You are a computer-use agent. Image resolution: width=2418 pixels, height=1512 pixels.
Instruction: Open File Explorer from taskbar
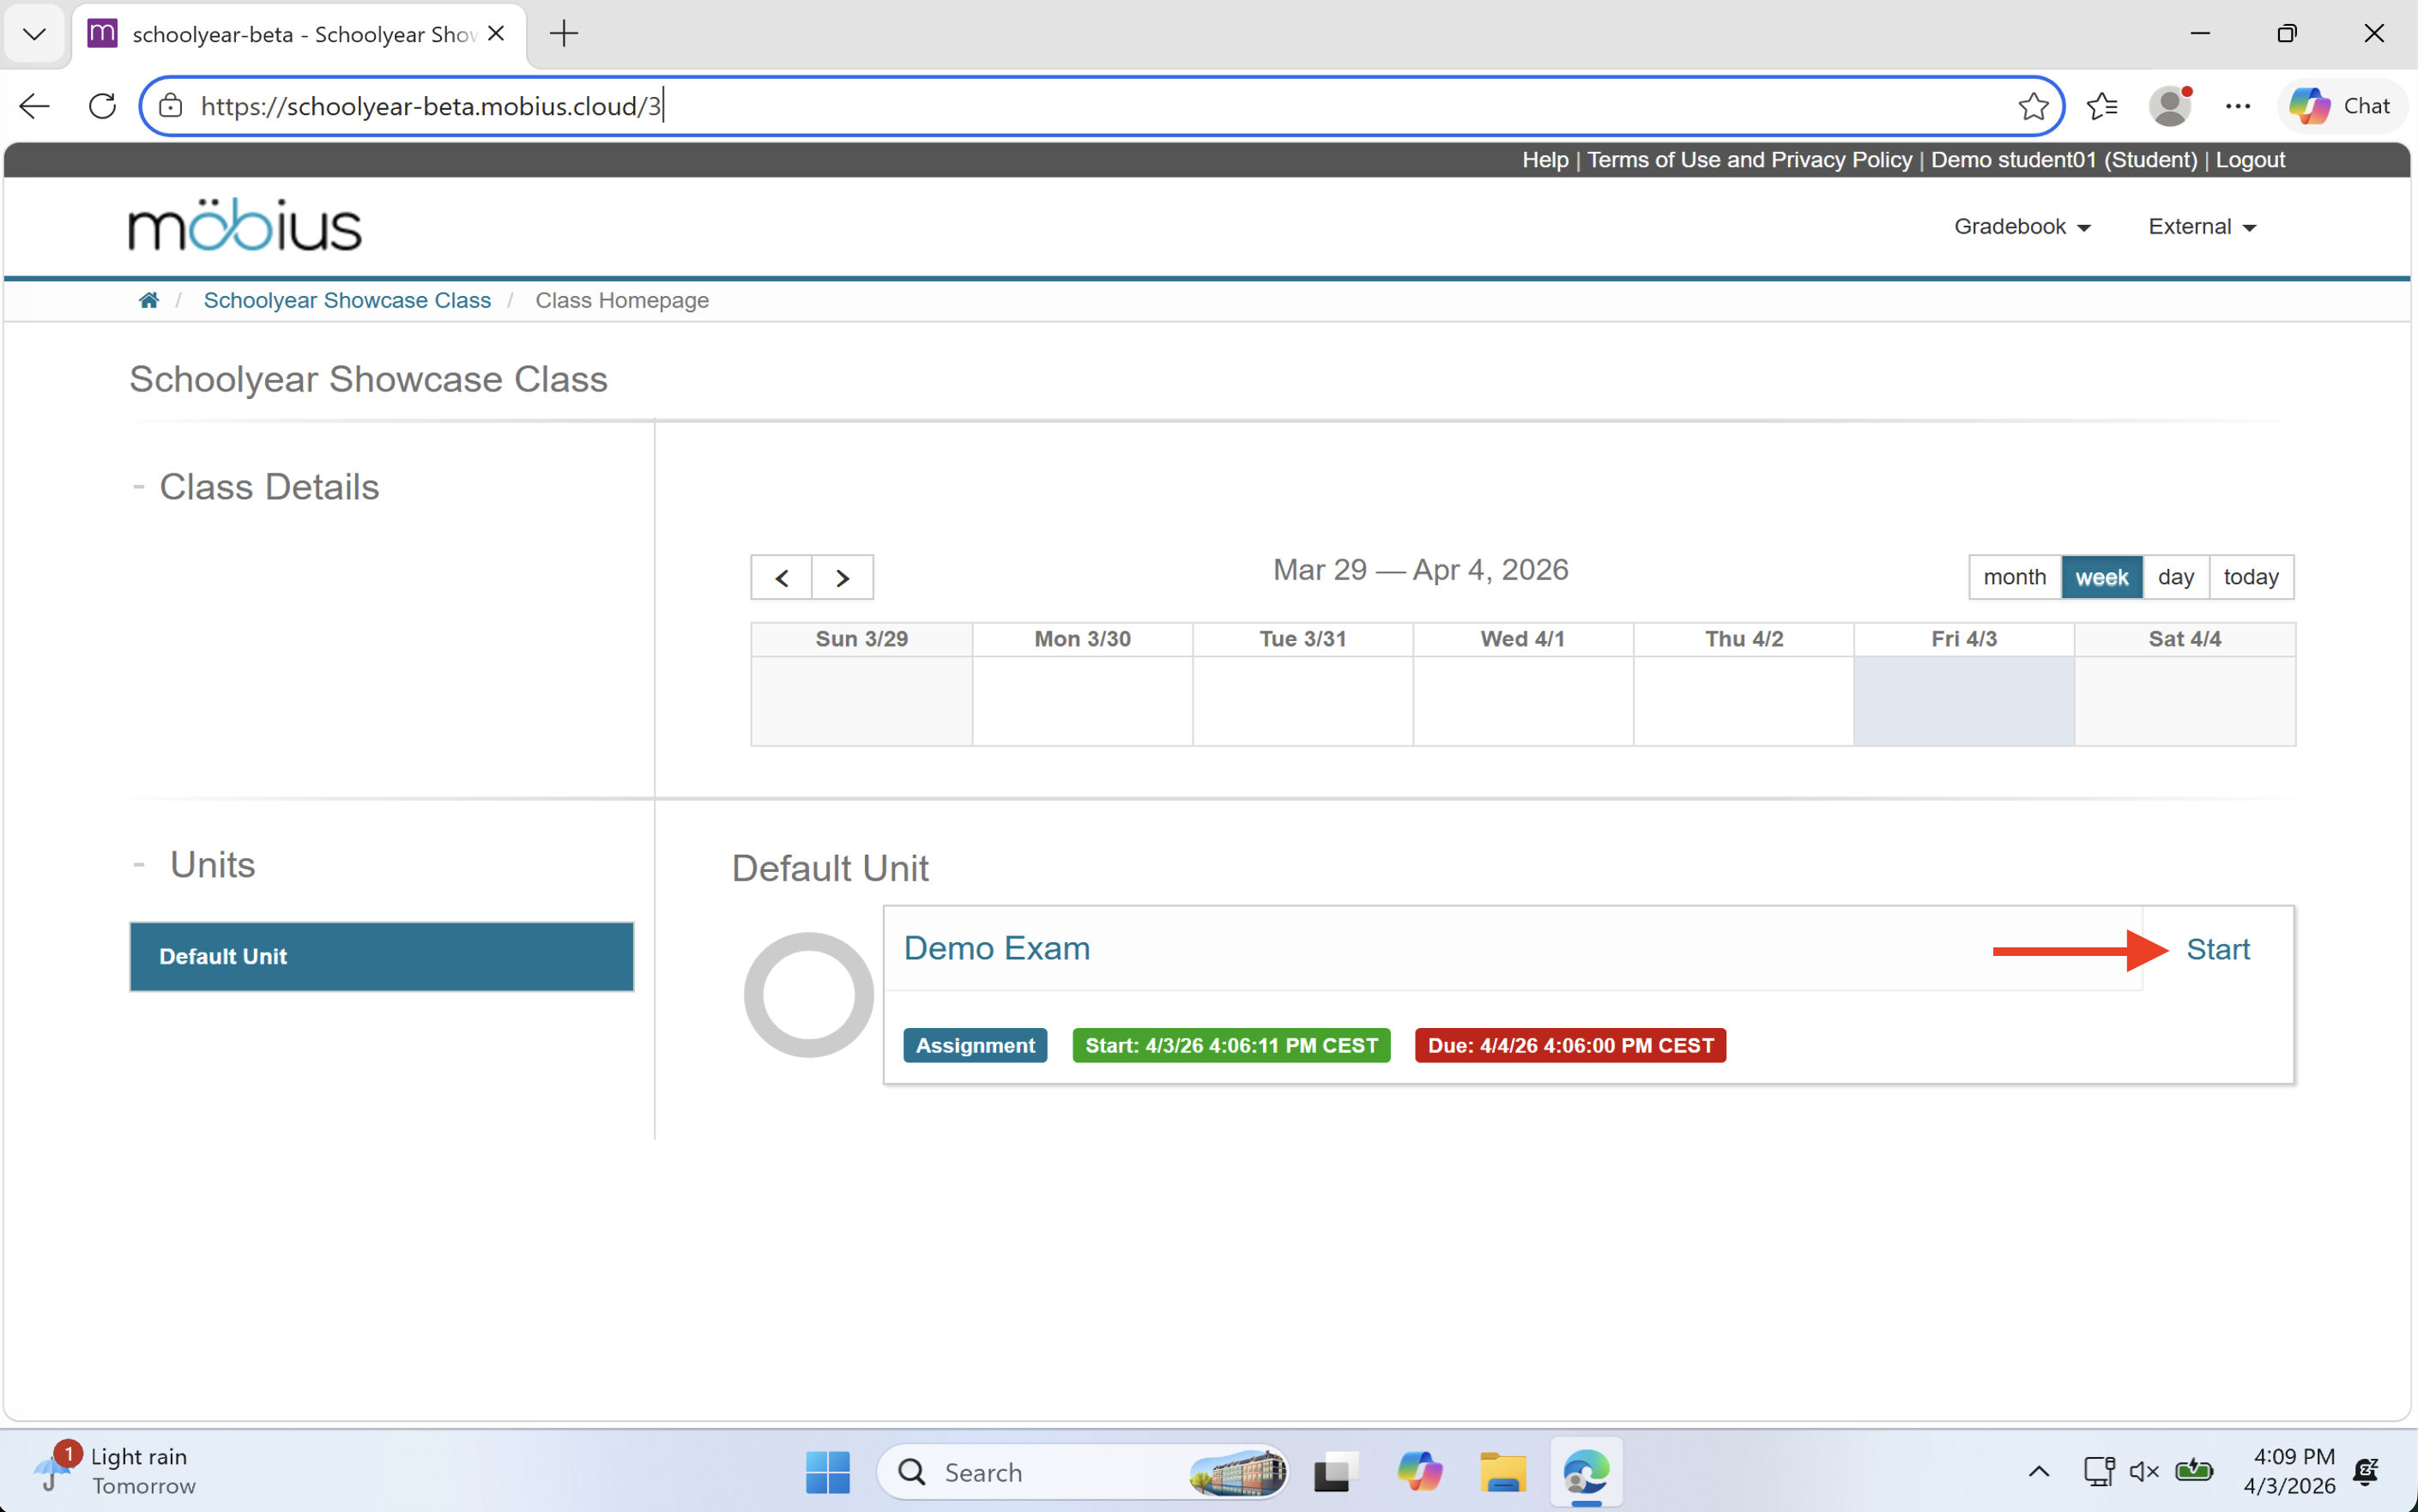tap(1502, 1472)
